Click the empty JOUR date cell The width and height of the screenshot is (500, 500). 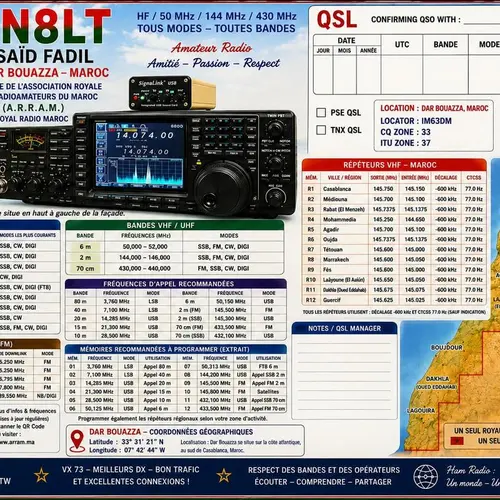click(323, 74)
